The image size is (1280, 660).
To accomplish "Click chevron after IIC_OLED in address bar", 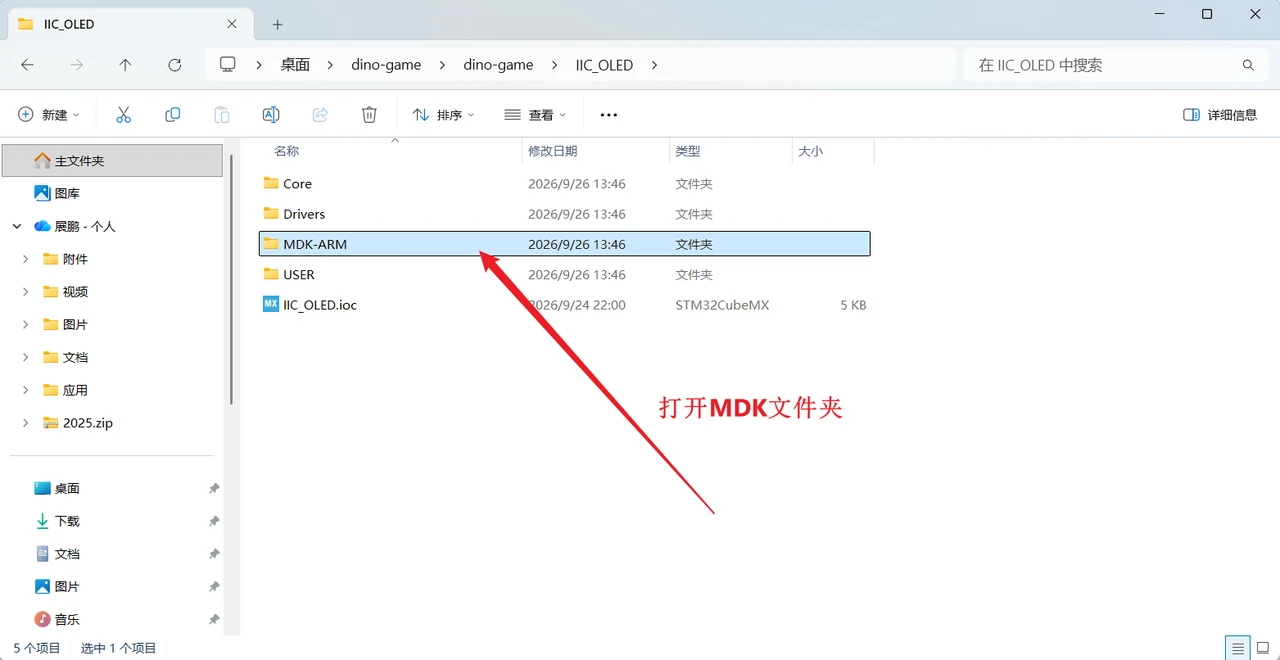I will [655, 65].
